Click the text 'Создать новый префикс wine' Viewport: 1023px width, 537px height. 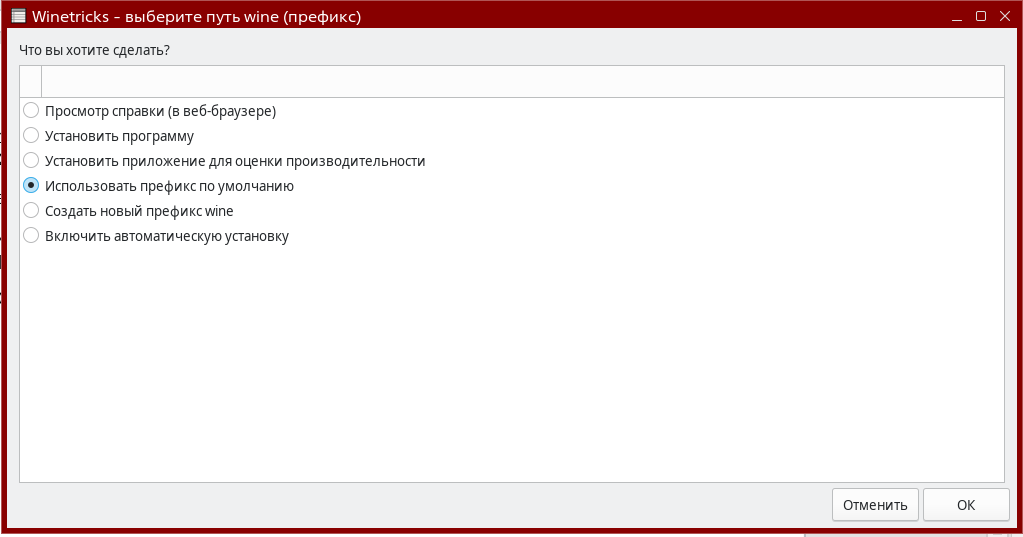coord(139,211)
